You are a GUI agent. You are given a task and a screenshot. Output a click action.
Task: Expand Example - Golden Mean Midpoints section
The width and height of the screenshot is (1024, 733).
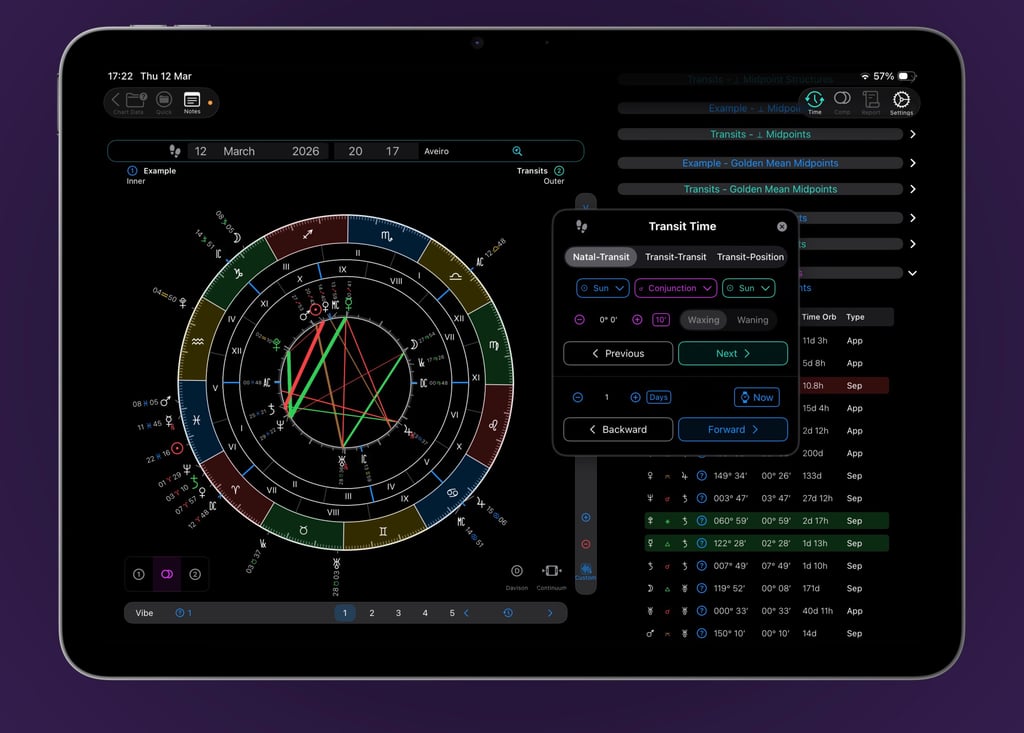[x=913, y=163]
